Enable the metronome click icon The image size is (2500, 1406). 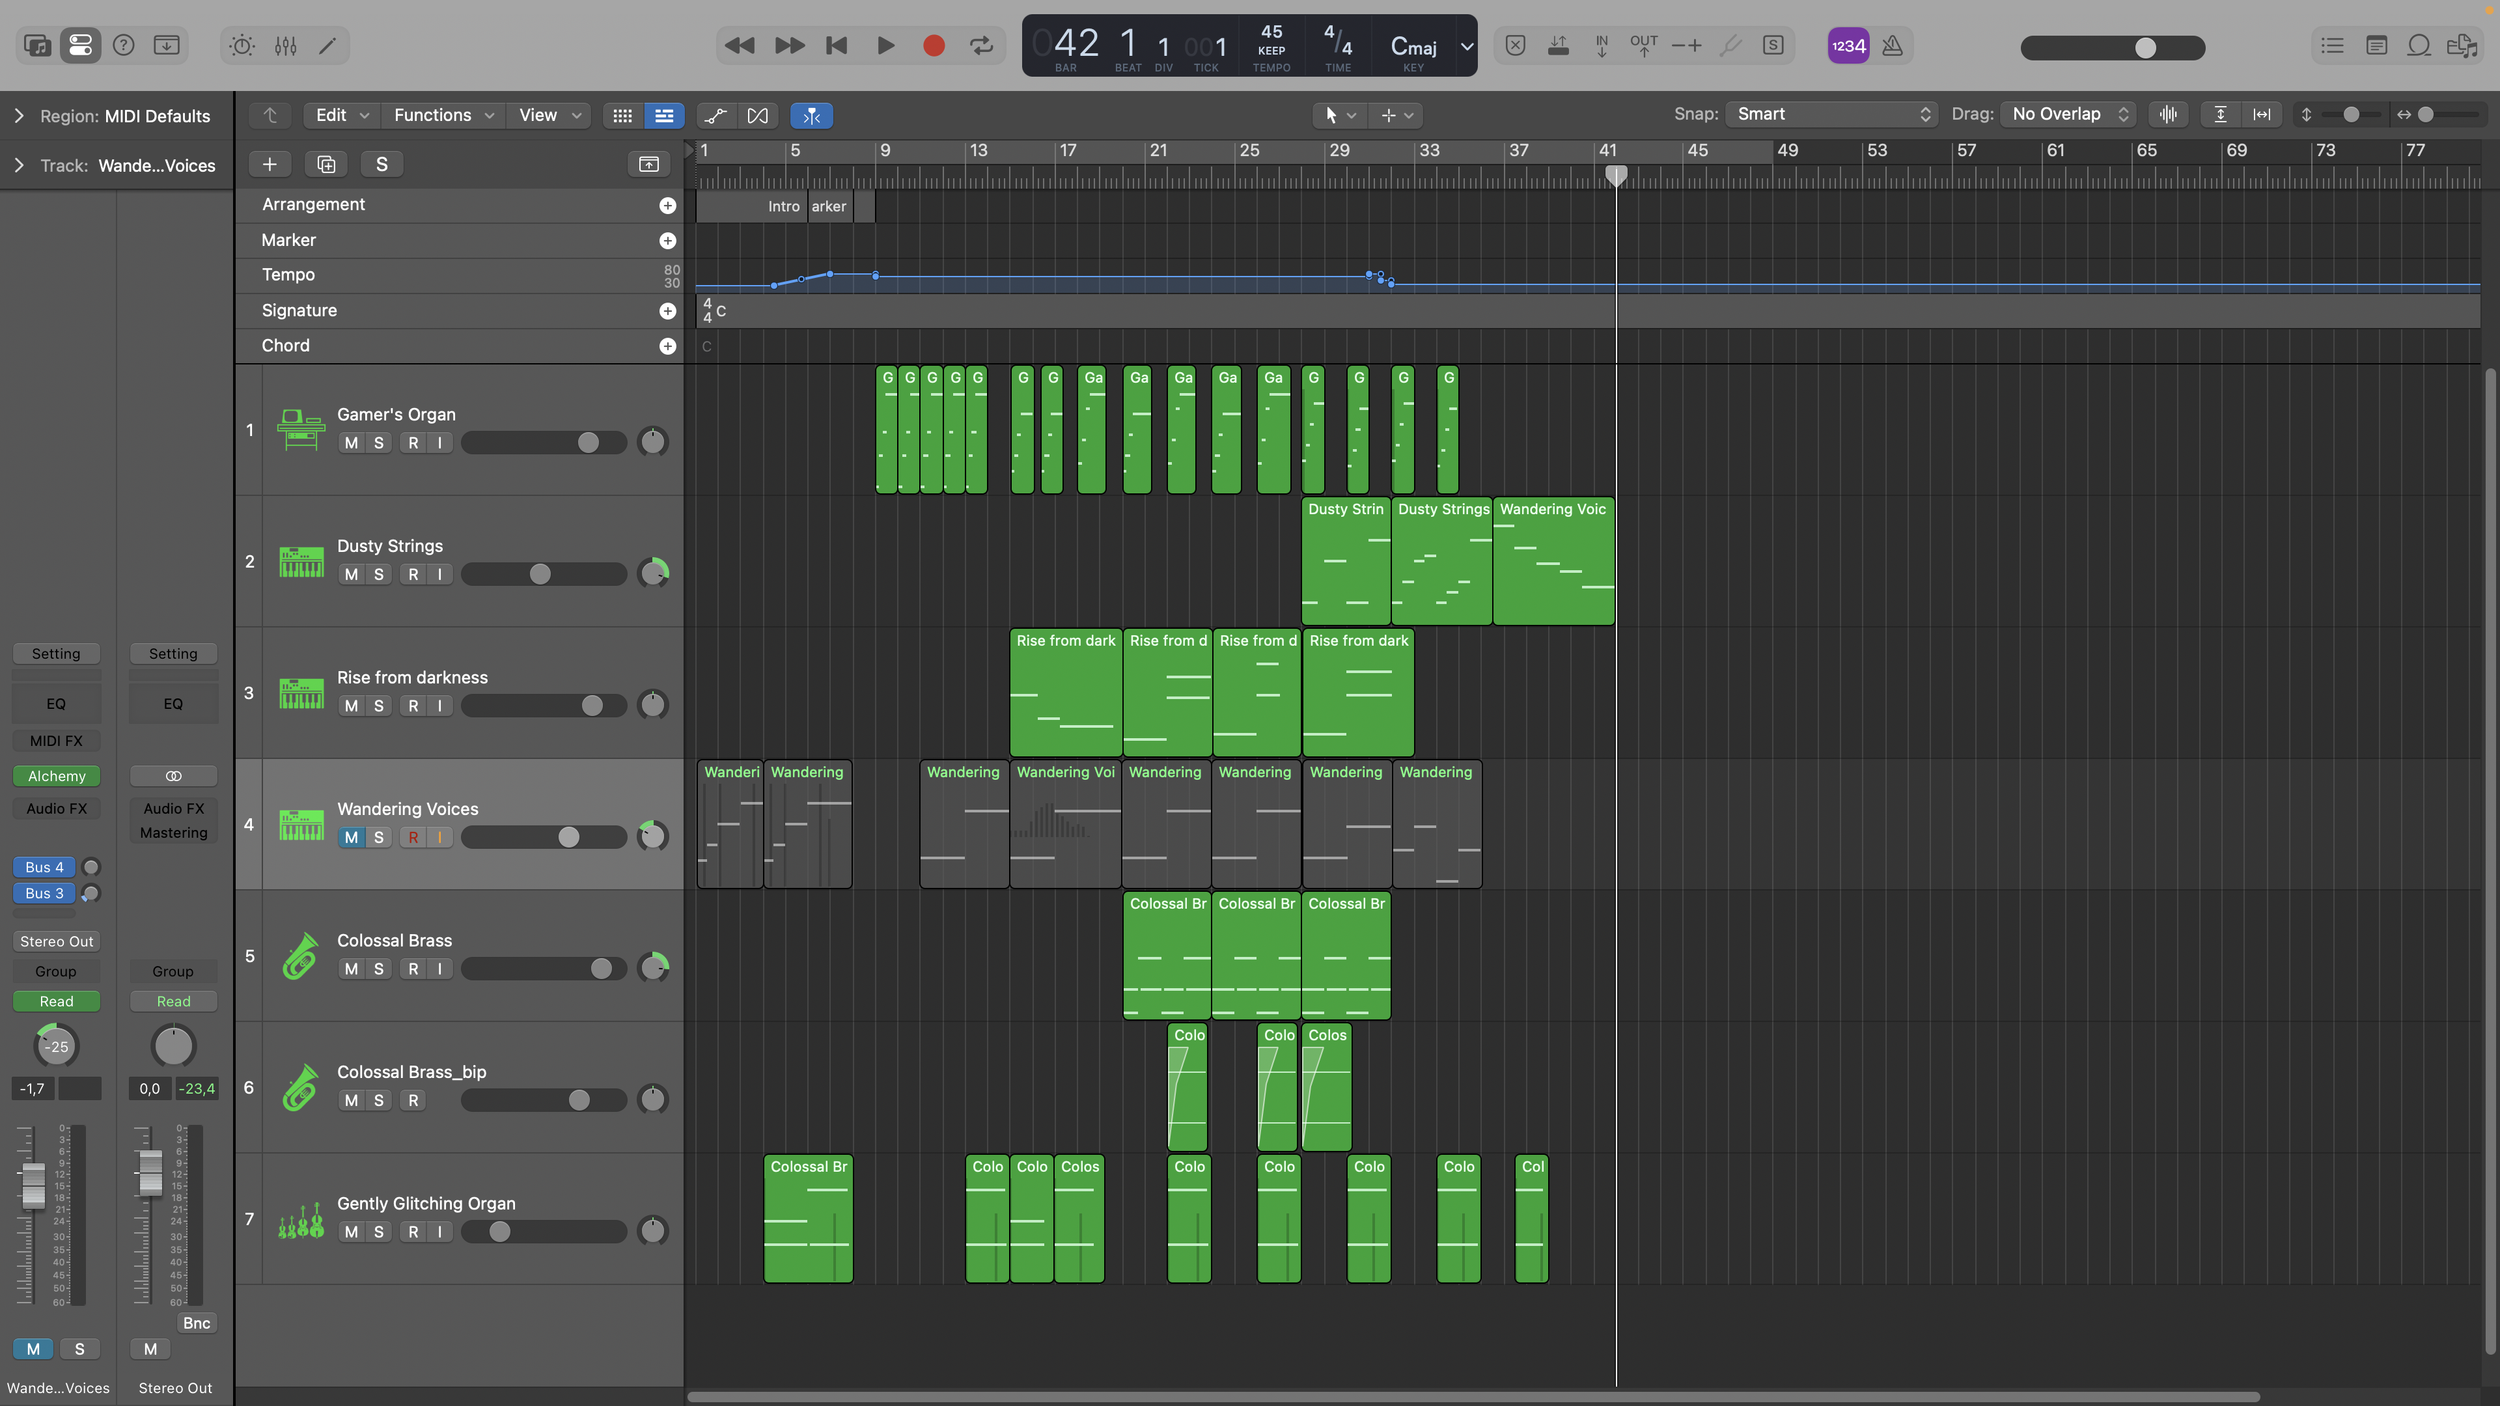pos(1892,46)
